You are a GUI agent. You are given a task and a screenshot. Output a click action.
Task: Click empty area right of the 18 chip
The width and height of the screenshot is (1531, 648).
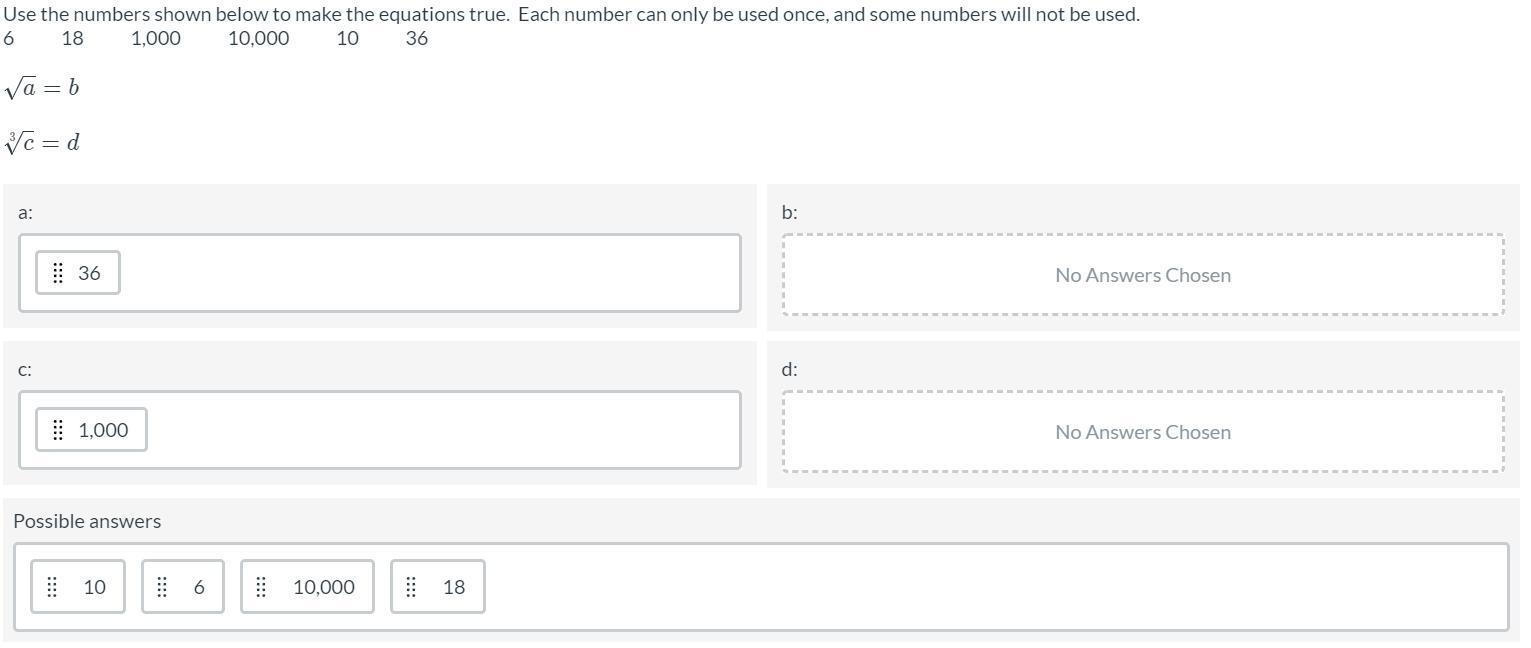coord(990,587)
